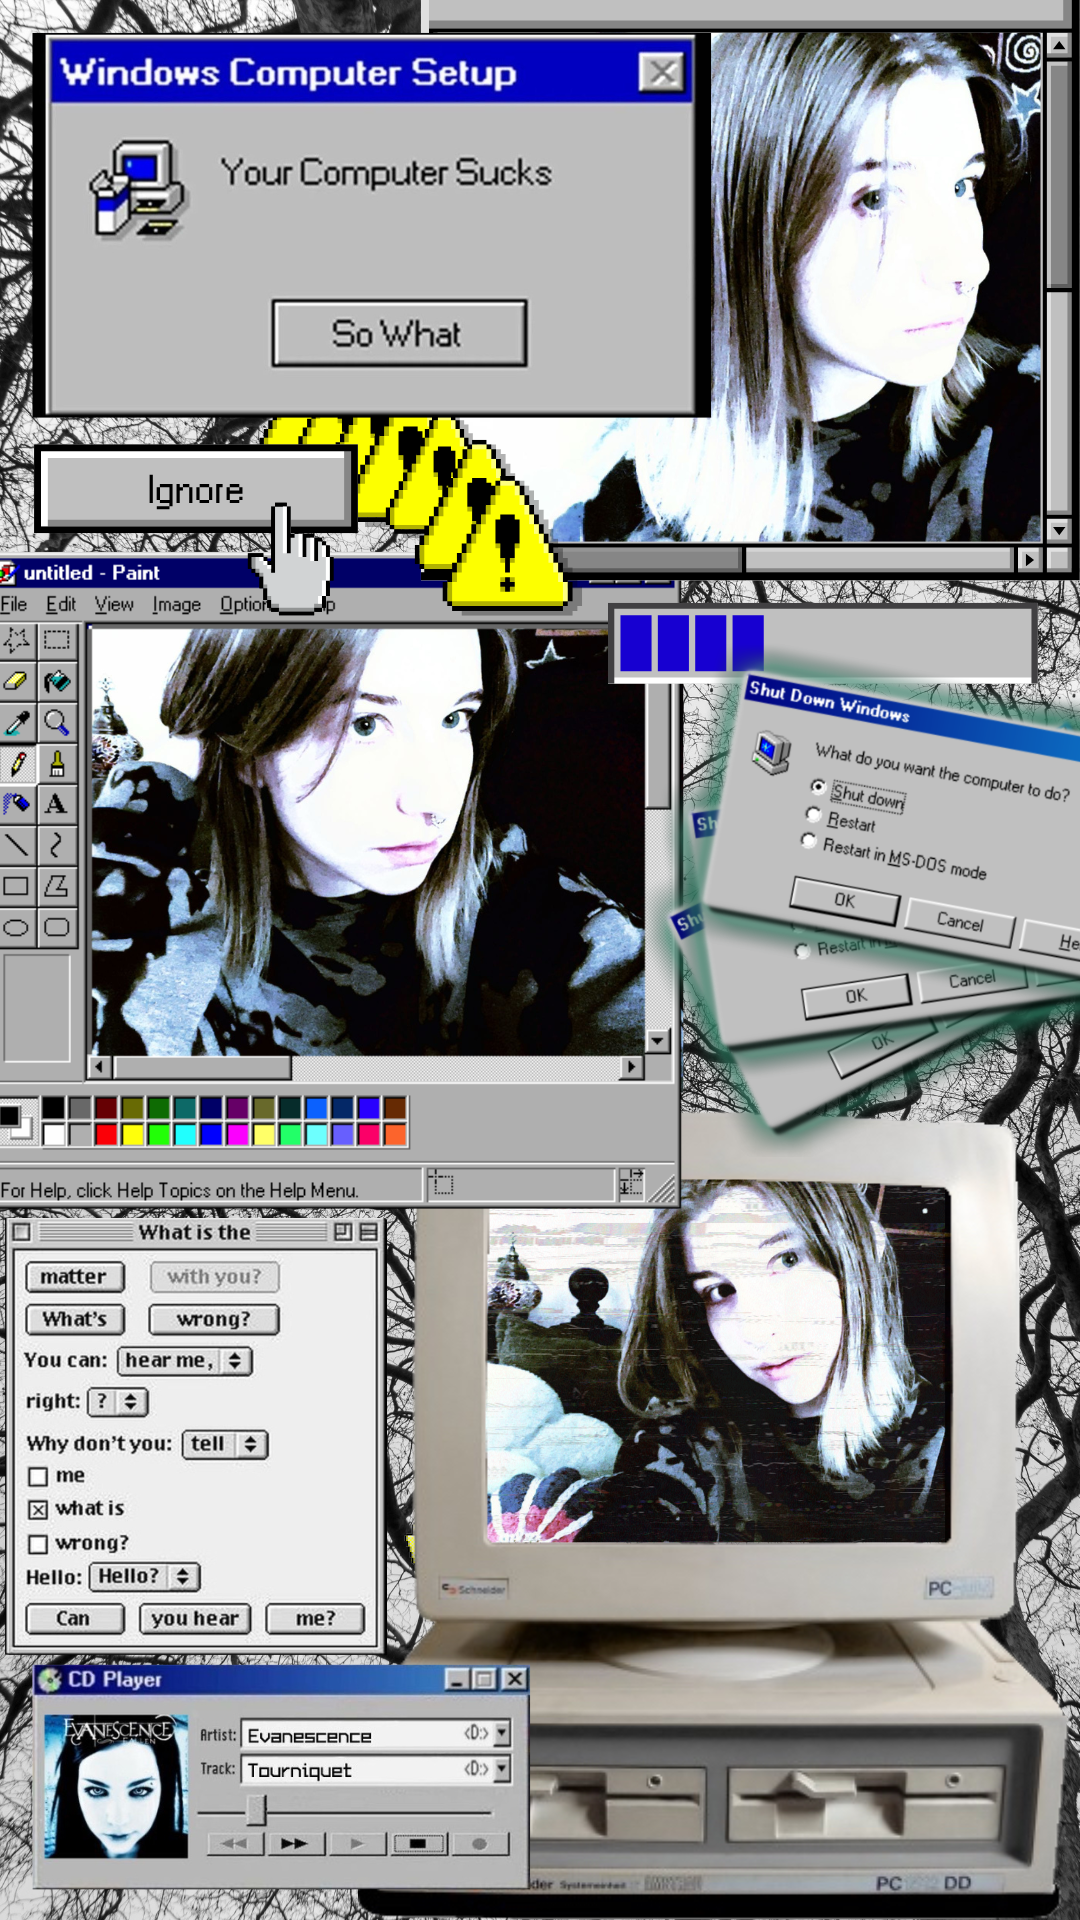Click scroll-down arrow of Paint canvas
The image size is (1080, 1920).
(657, 1041)
